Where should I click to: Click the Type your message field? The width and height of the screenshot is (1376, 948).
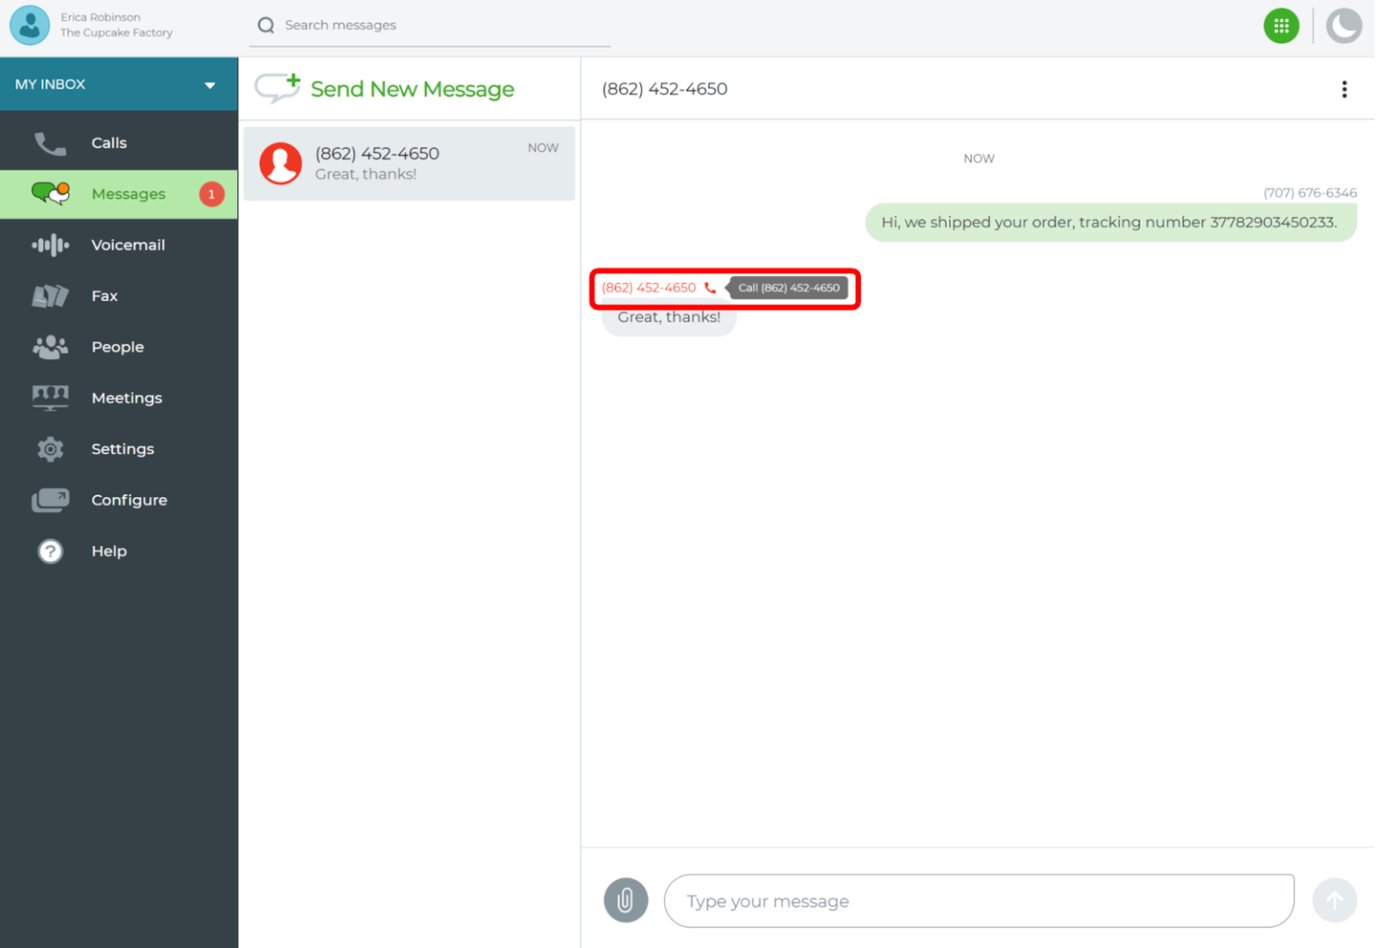[x=978, y=899]
